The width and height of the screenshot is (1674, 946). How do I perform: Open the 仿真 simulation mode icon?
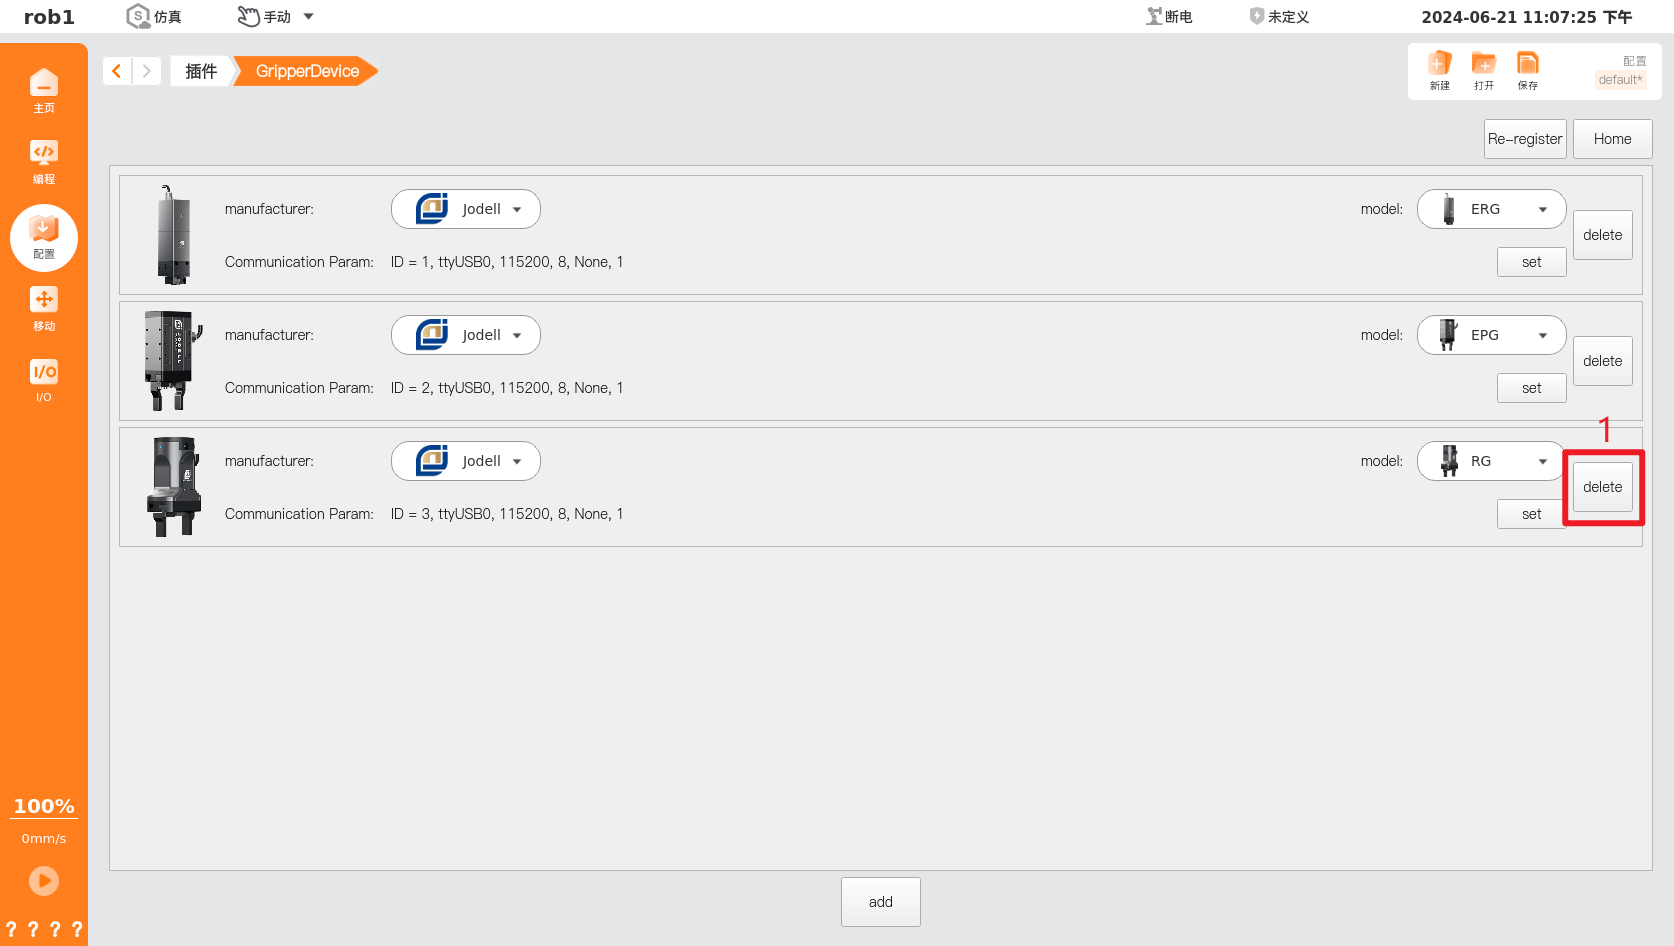click(153, 16)
